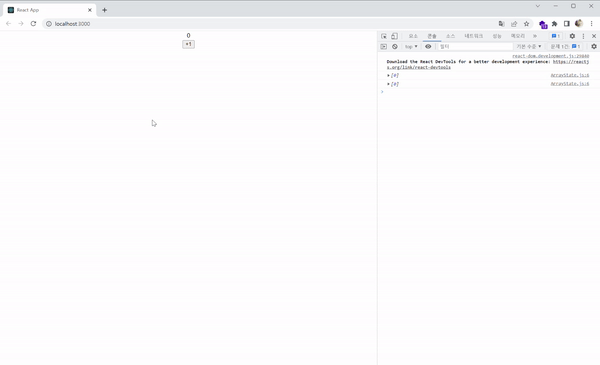
Task: Switch to the 성능 (Performance) tab
Action: (x=497, y=36)
